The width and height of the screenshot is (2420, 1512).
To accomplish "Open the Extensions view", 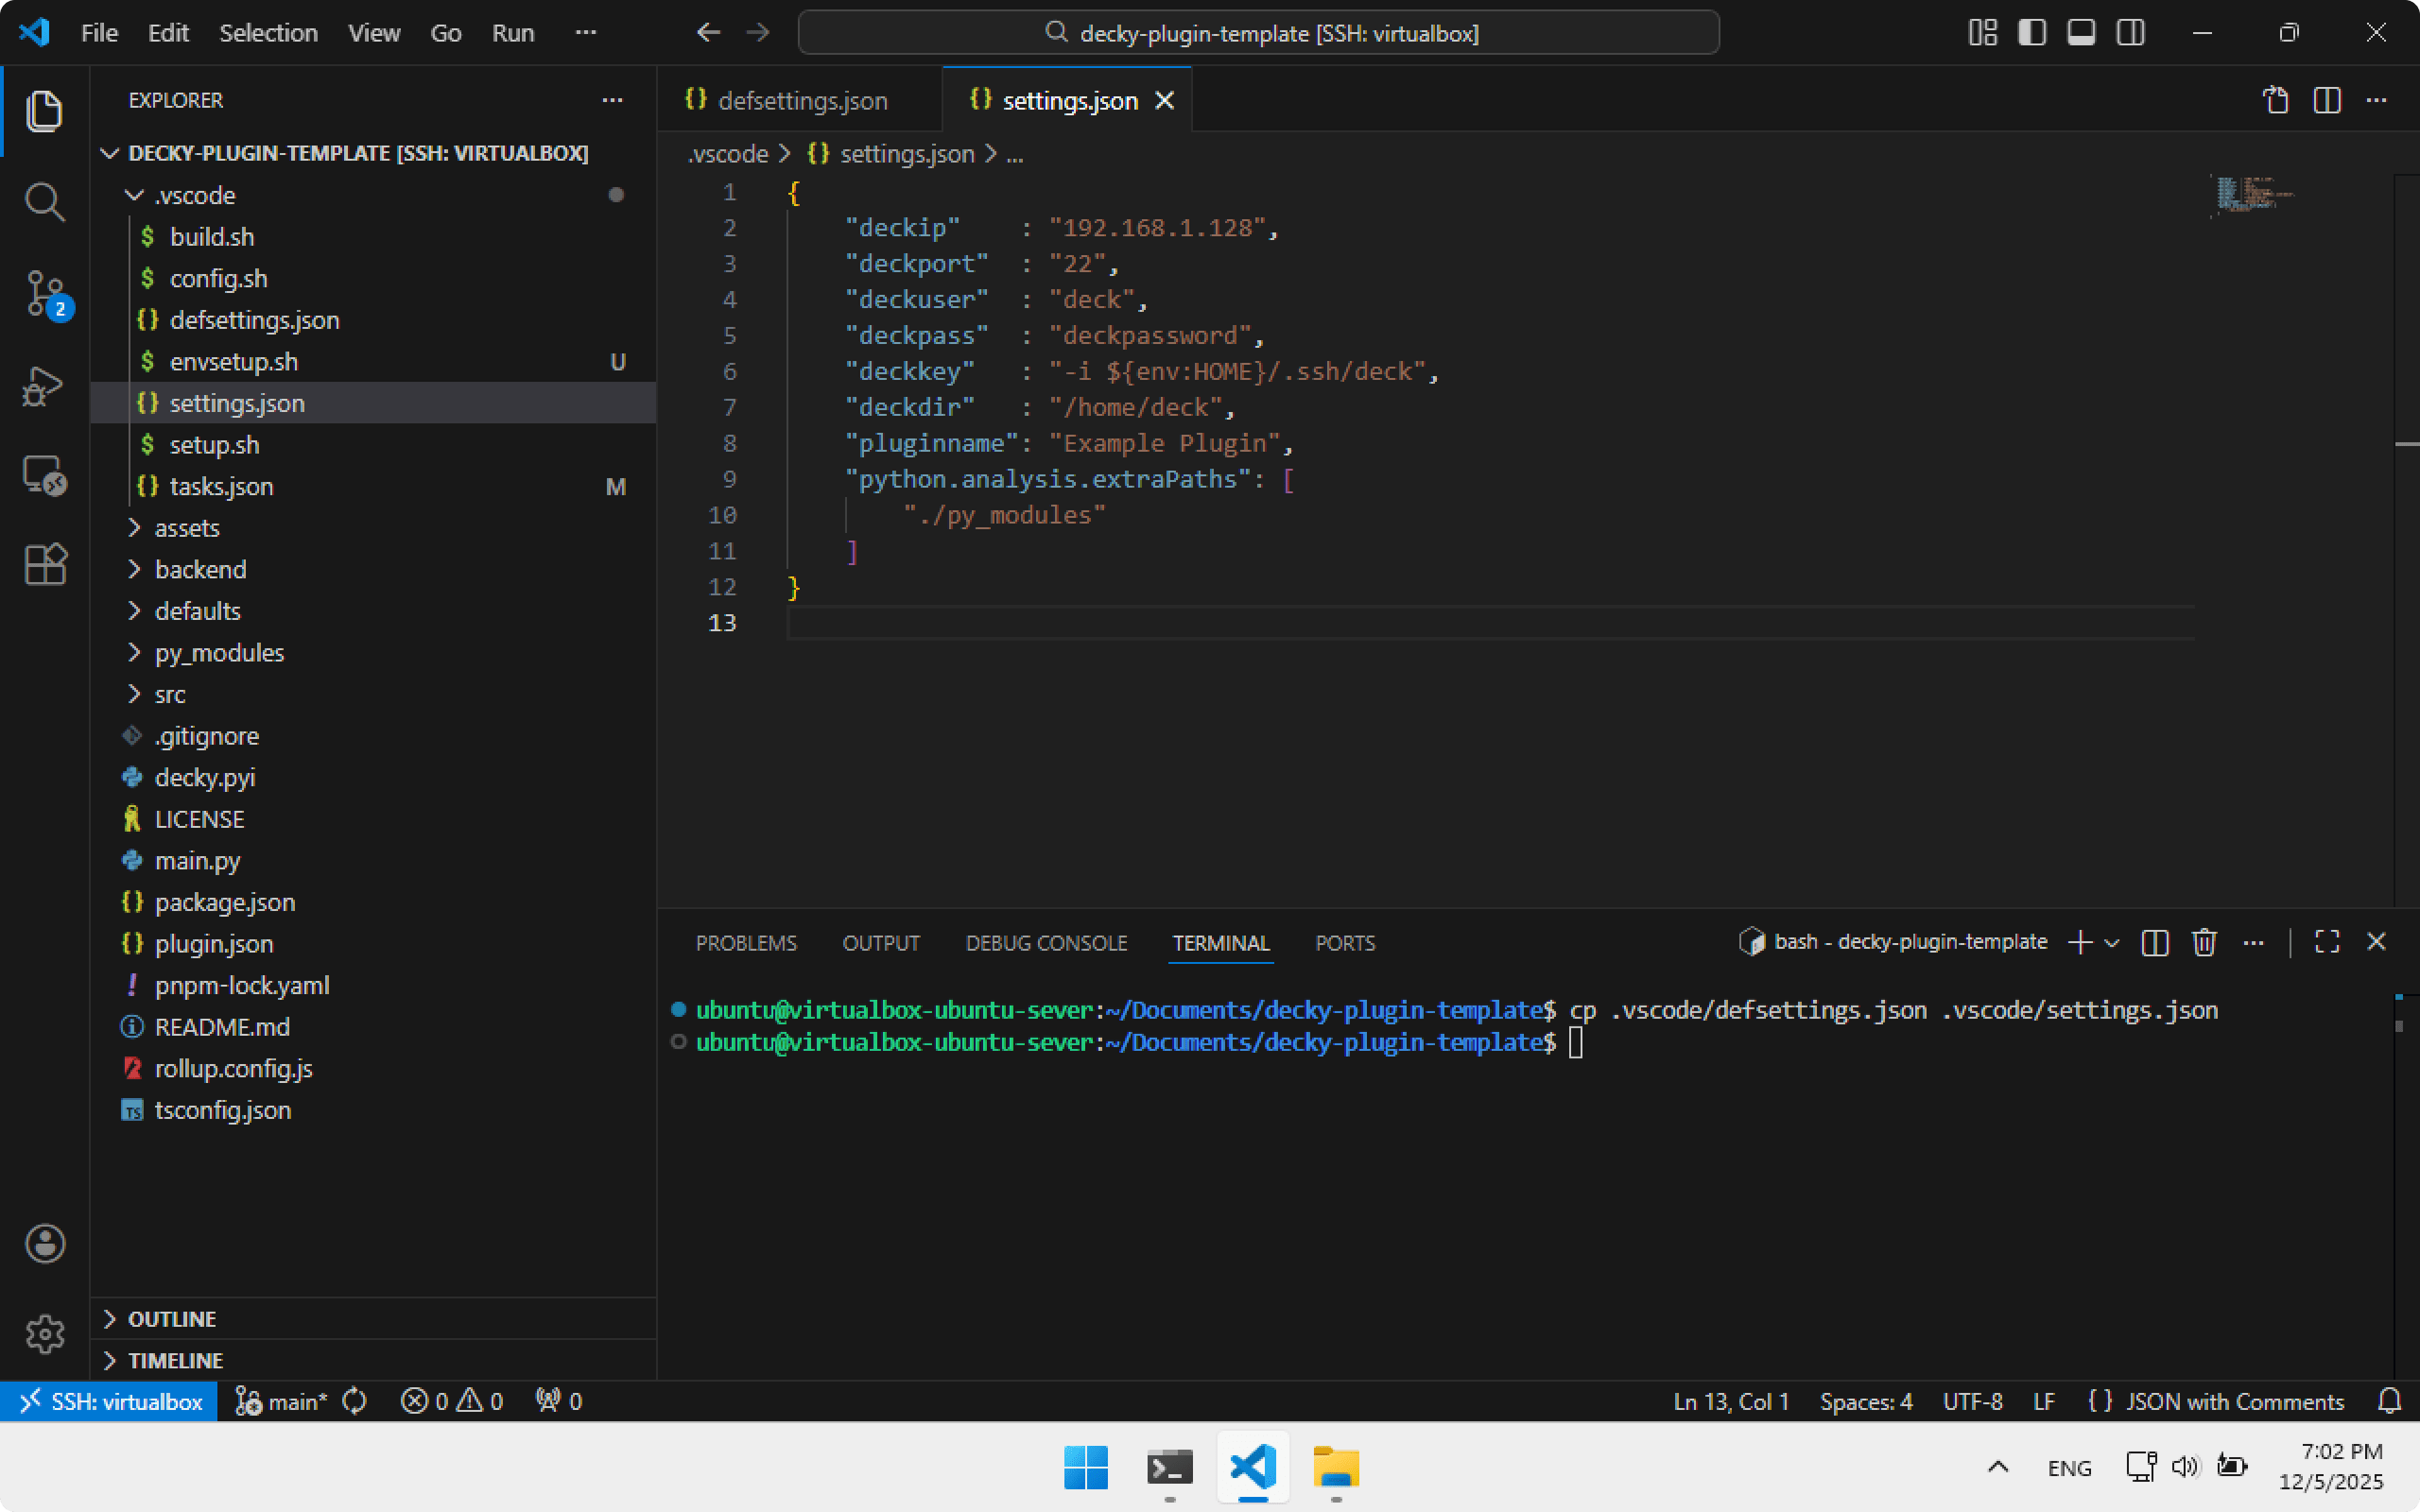I will (44, 565).
